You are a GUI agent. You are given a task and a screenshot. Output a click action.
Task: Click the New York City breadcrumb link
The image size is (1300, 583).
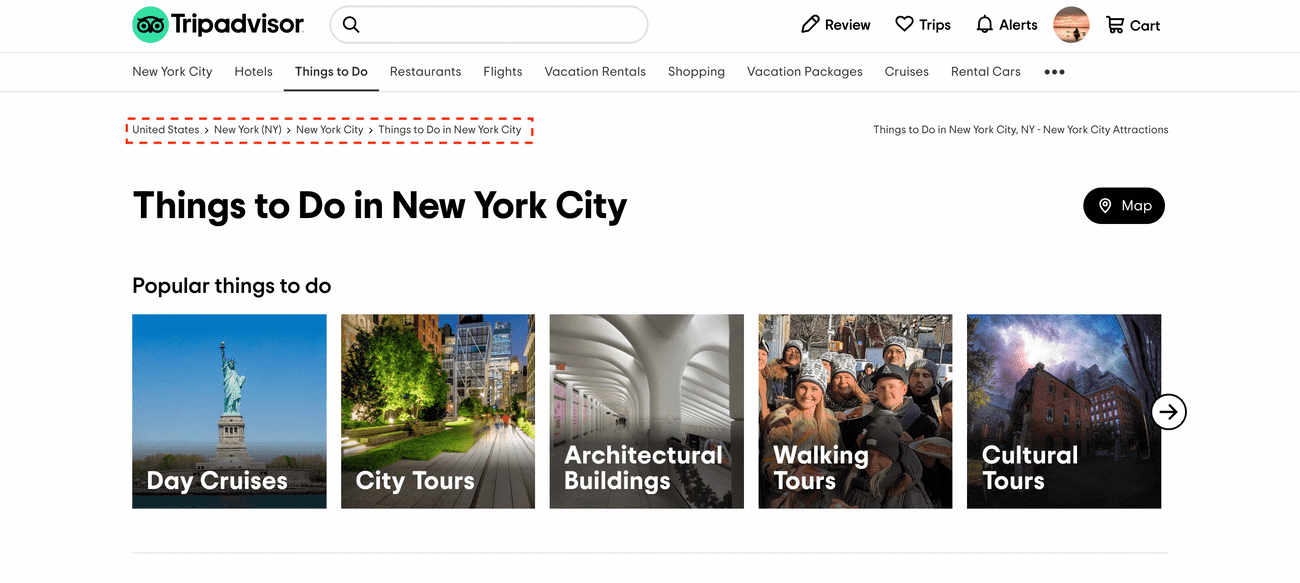coord(330,130)
